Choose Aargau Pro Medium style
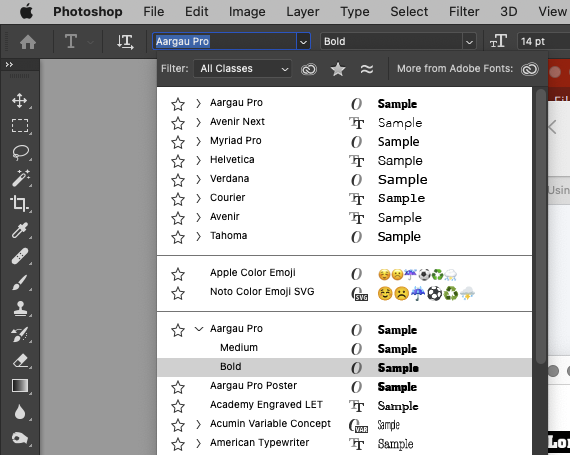This screenshot has height=455, width=570. pos(344,348)
